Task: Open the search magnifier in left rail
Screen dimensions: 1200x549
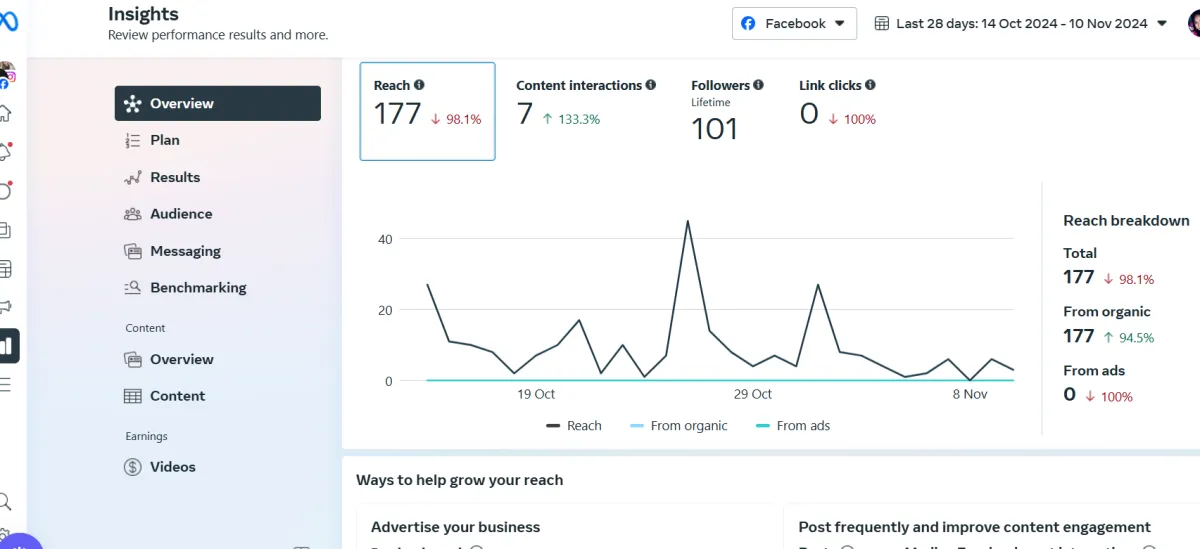Action: 5,501
